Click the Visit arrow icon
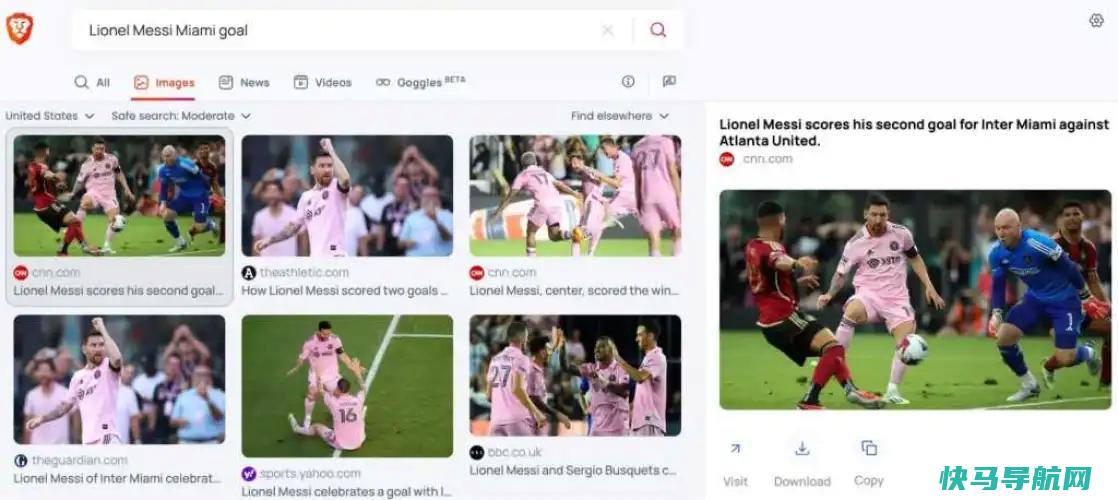 (735, 449)
